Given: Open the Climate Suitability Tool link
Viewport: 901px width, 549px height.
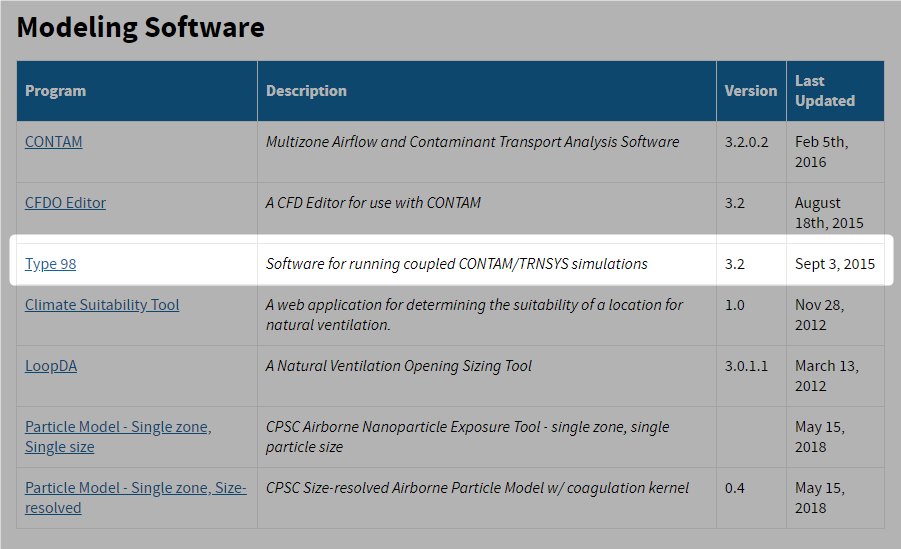Looking at the screenshot, I should (x=102, y=304).
